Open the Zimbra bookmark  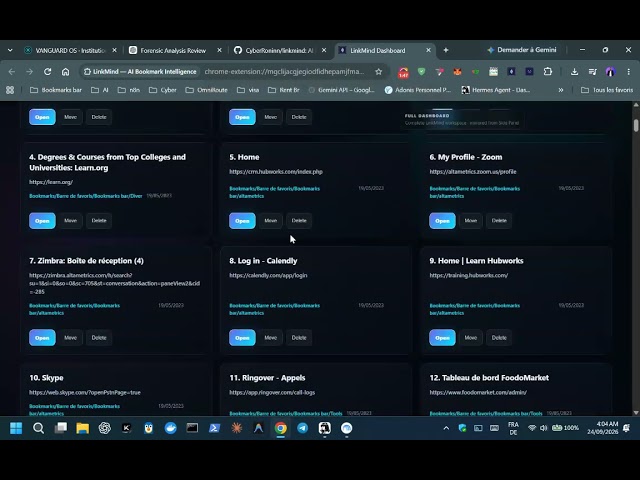[x=42, y=338]
